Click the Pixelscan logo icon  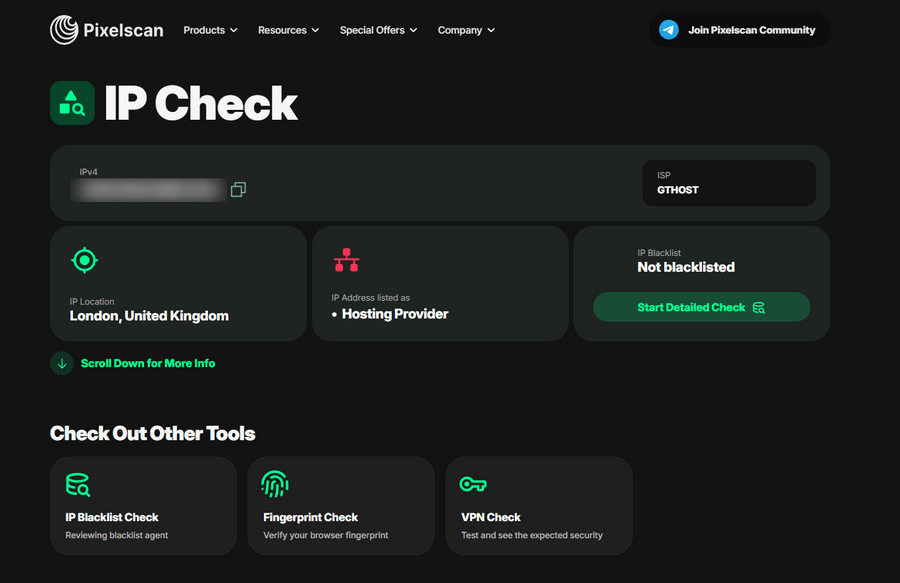pos(64,30)
